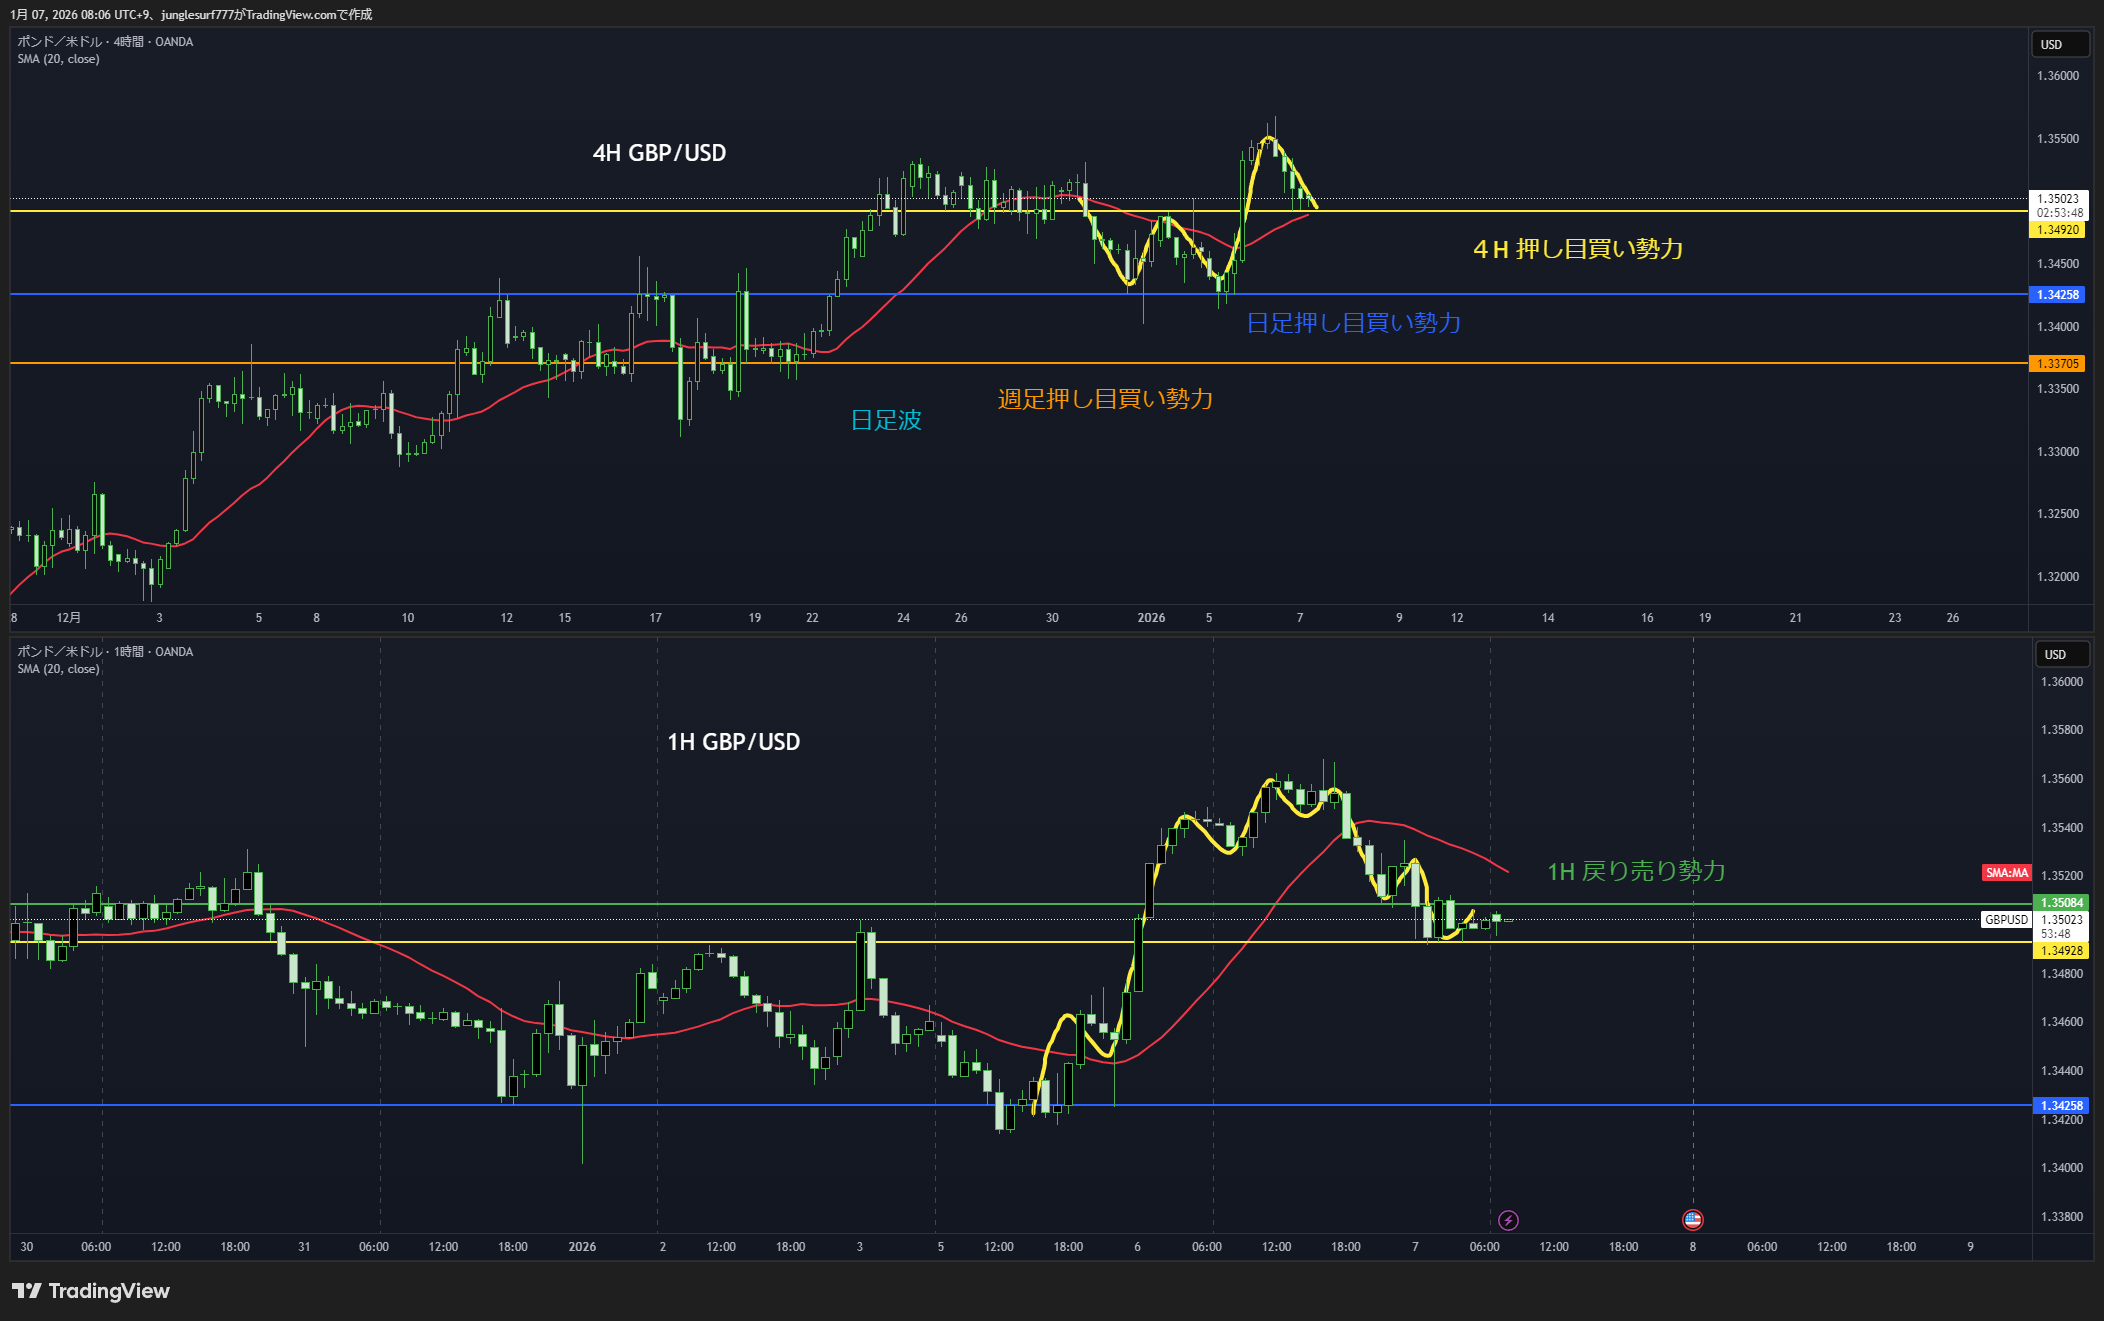This screenshot has height=1321, width=2104.
Task: Click the 週足押し目買い勢力 orange annotation
Action: pos(1105,399)
